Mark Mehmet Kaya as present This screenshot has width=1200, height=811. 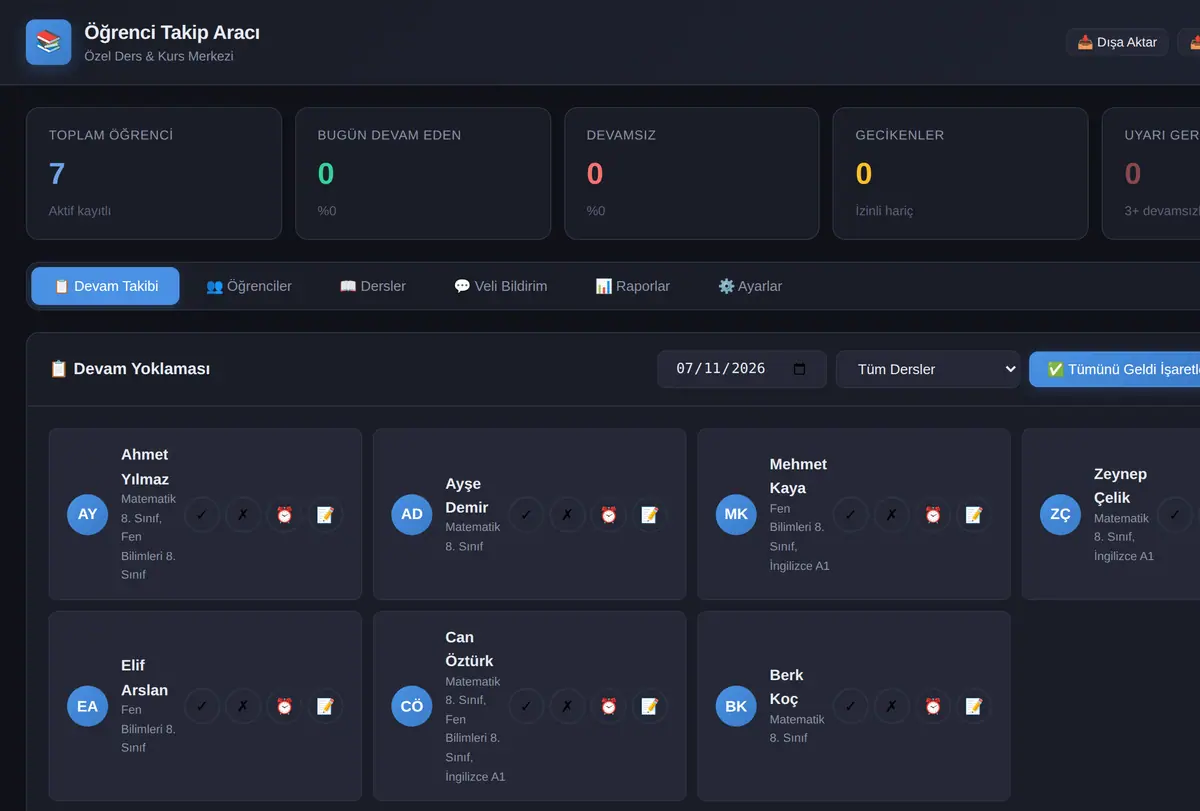click(x=850, y=514)
